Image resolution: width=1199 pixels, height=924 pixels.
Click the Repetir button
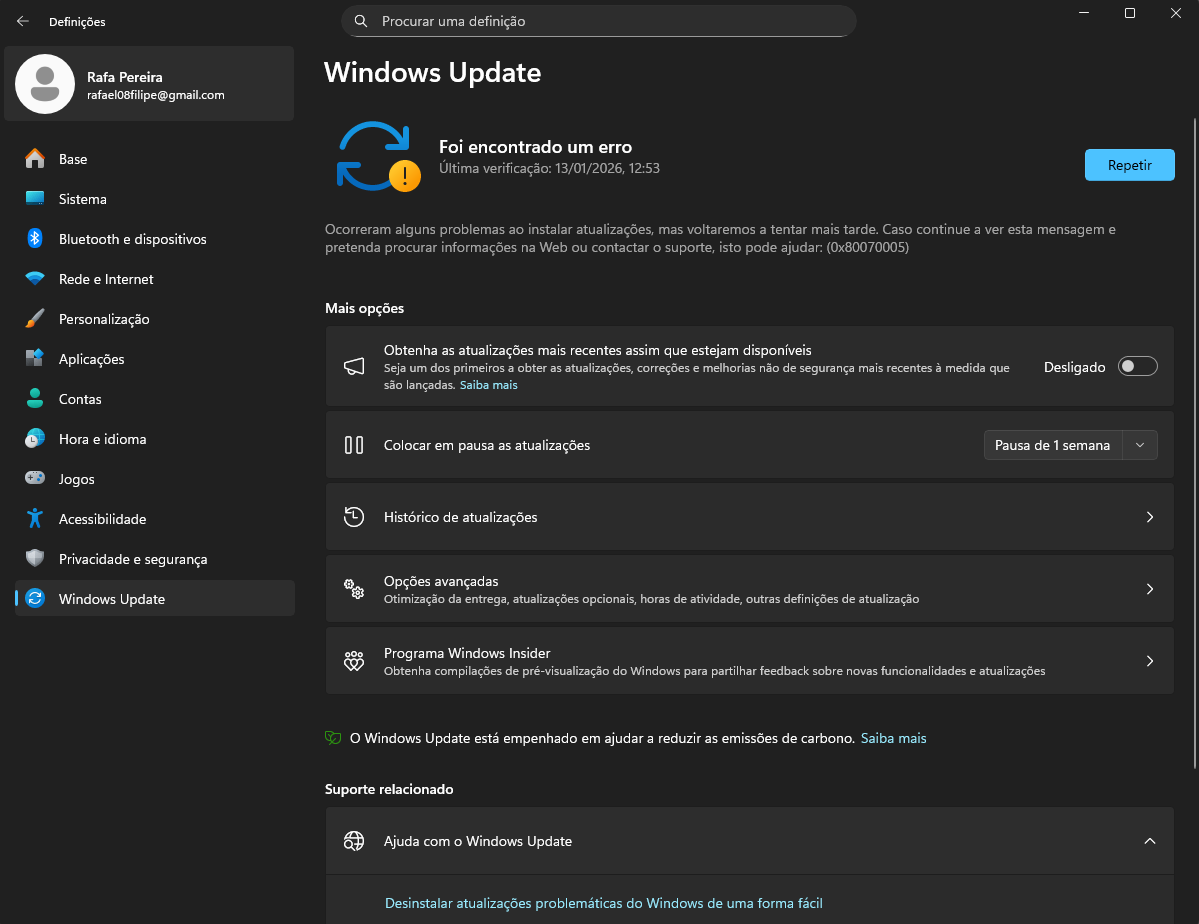(x=1129, y=165)
